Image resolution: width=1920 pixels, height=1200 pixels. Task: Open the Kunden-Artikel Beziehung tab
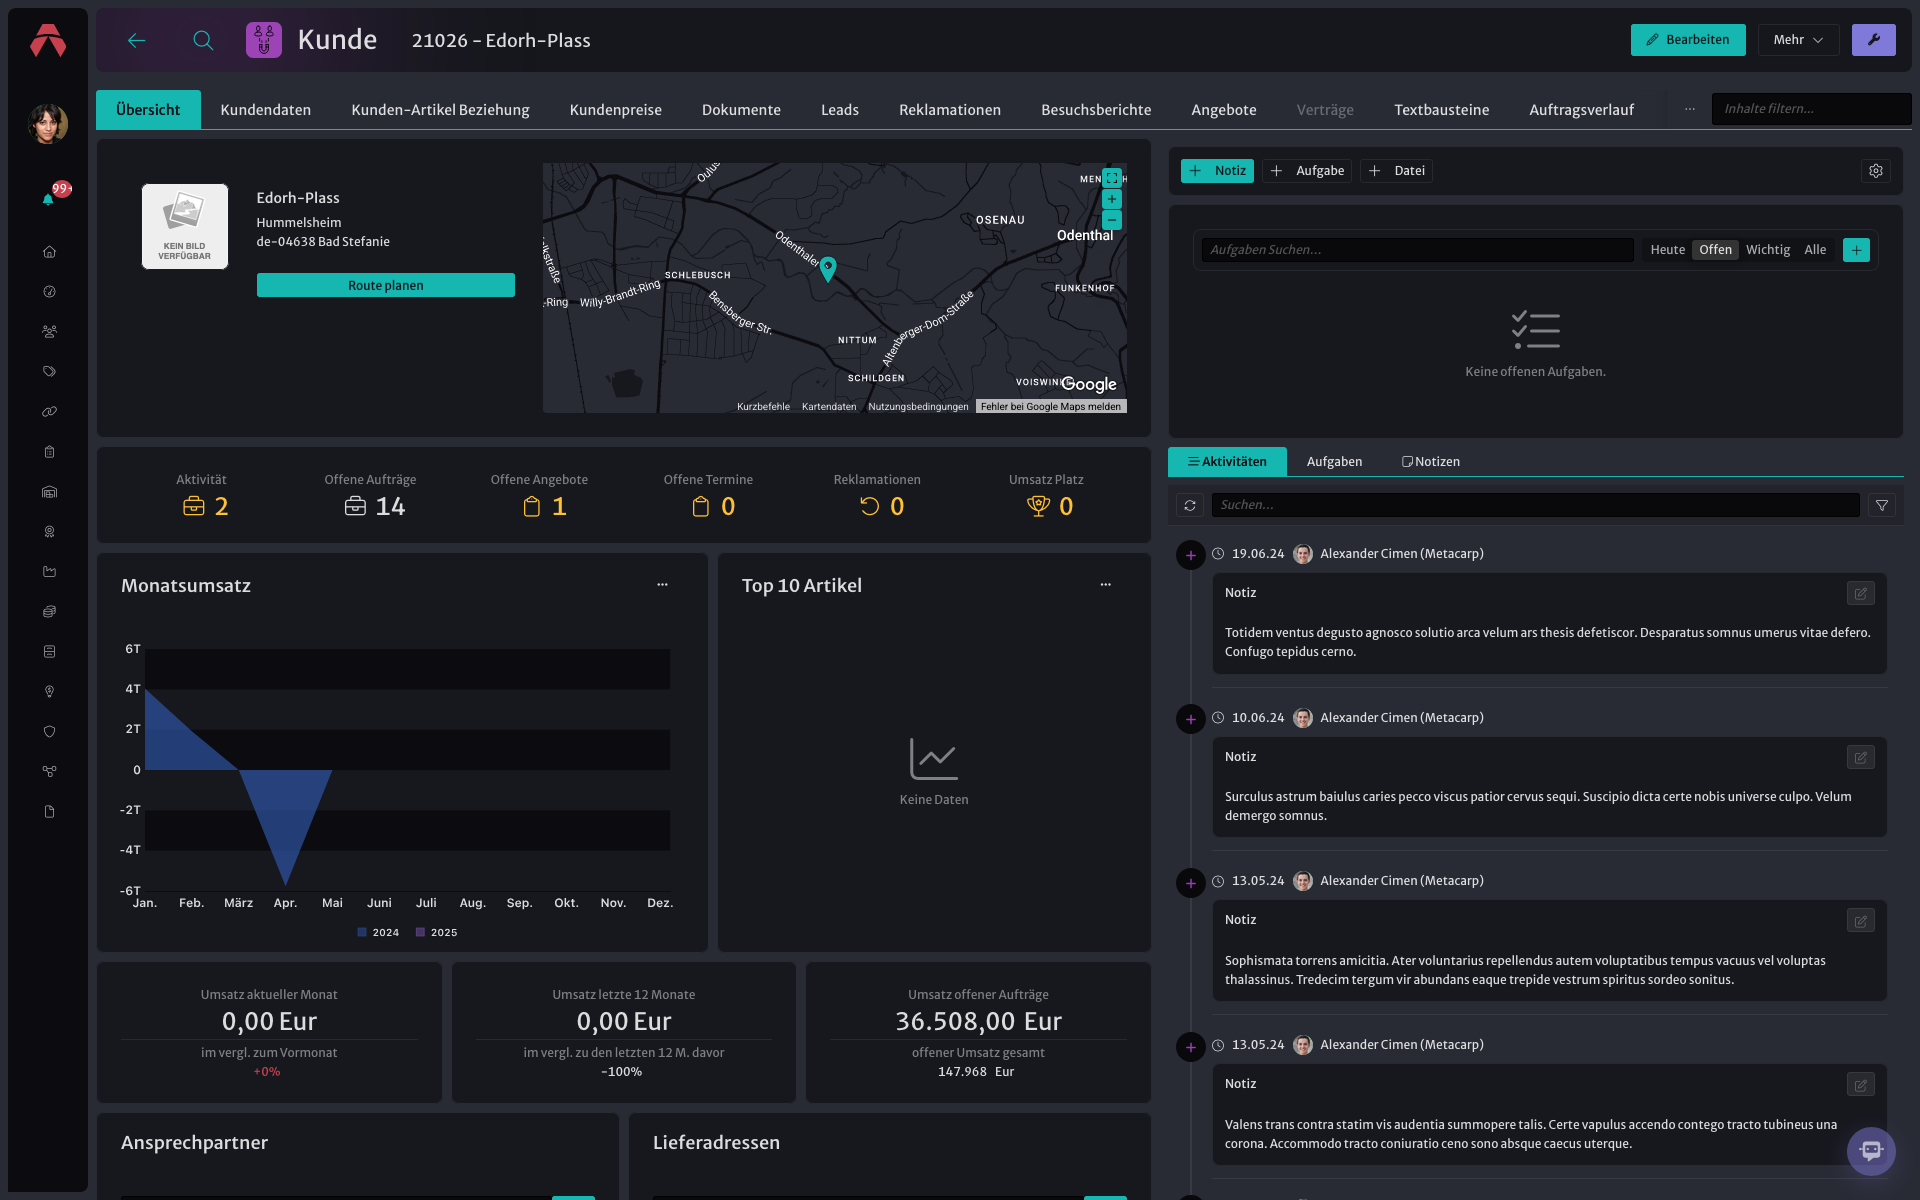440,110
